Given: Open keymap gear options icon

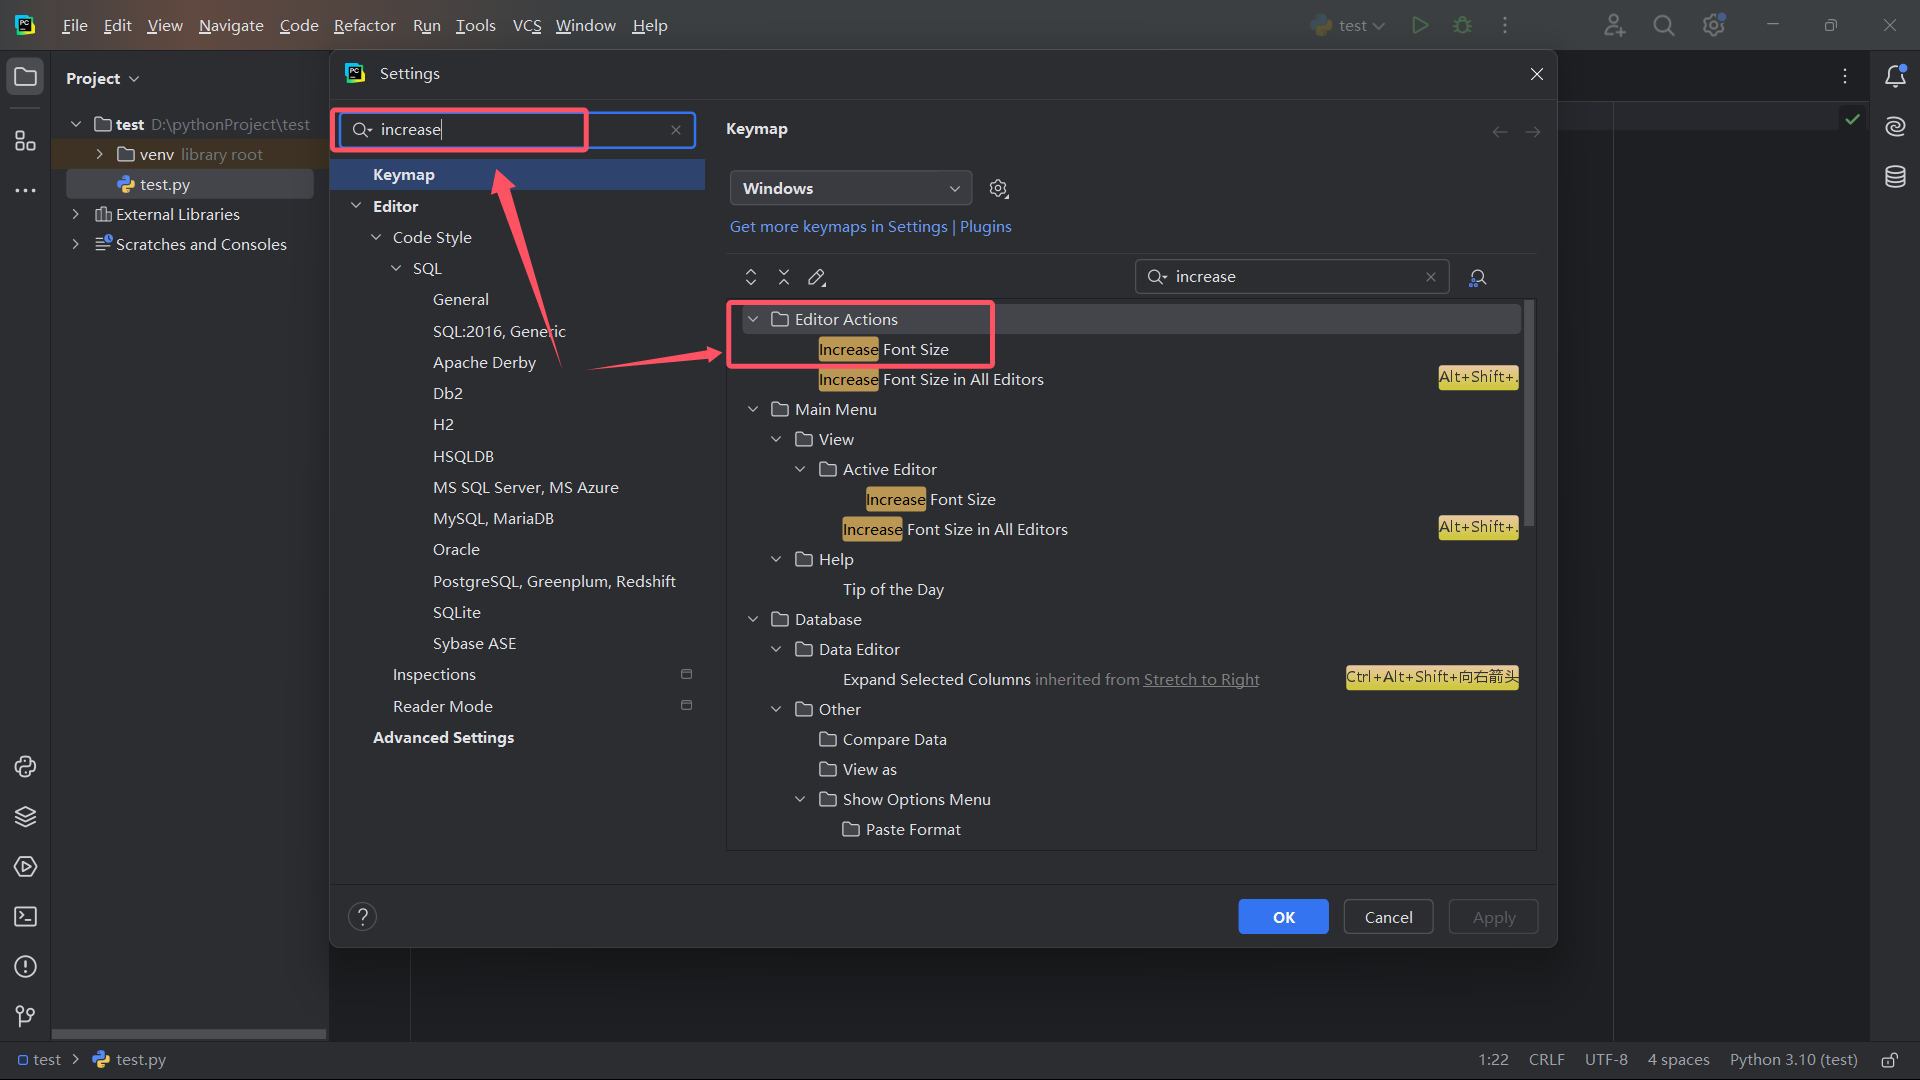Looking at the screenshot, I should coord(998,189).
